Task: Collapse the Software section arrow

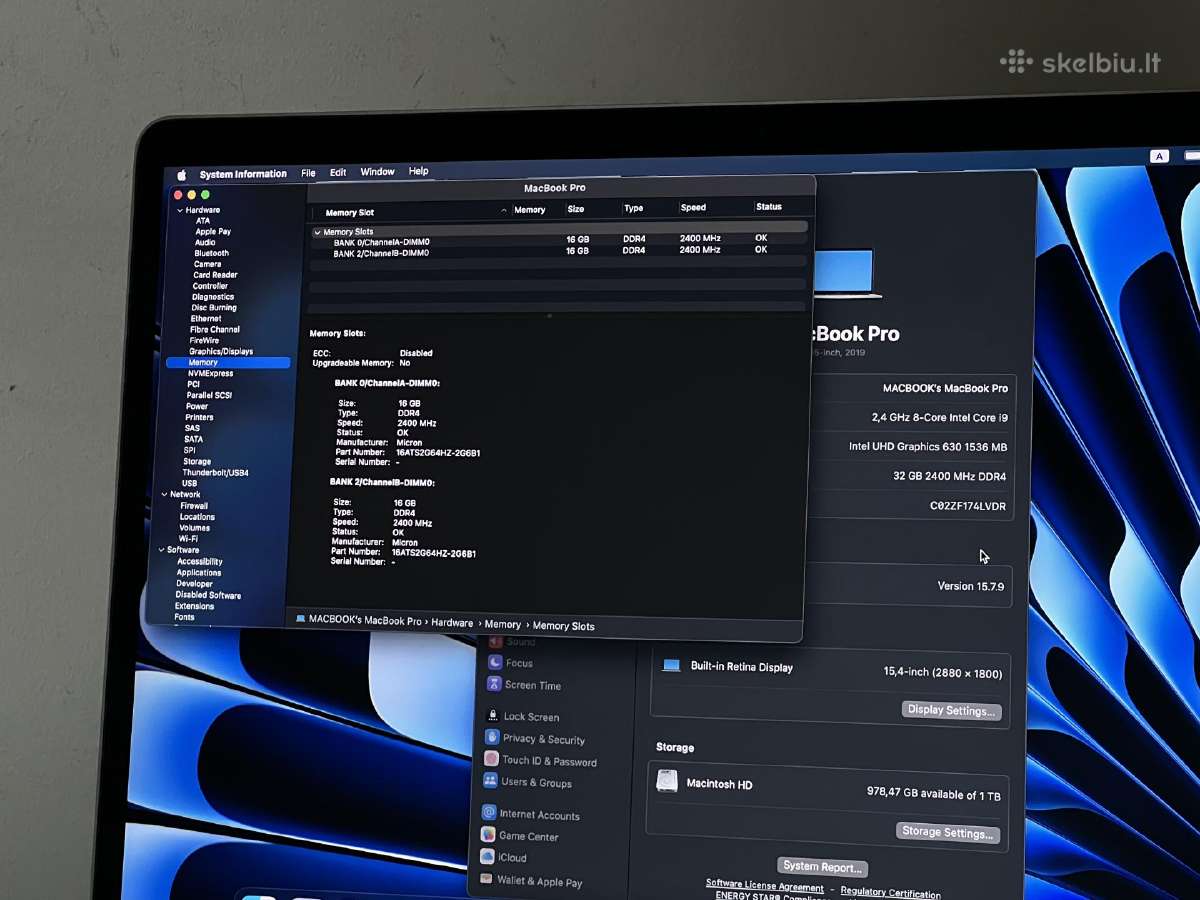Action: coord(161,550)
